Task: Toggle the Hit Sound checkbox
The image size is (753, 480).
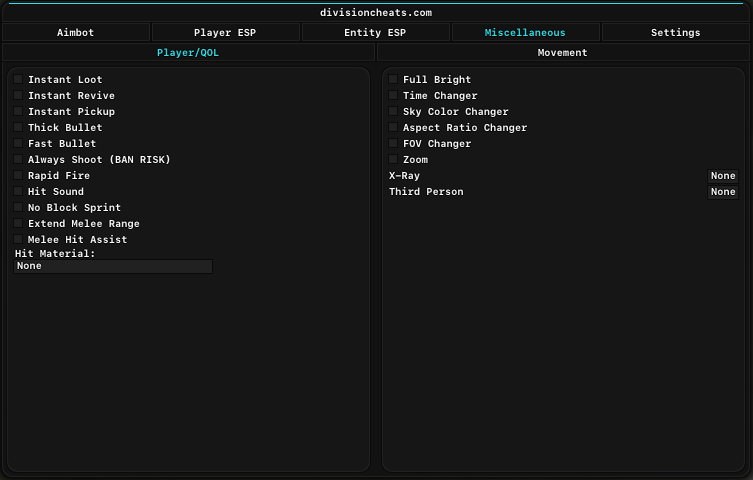Action: pyautogui.click(x=19, y=191)
